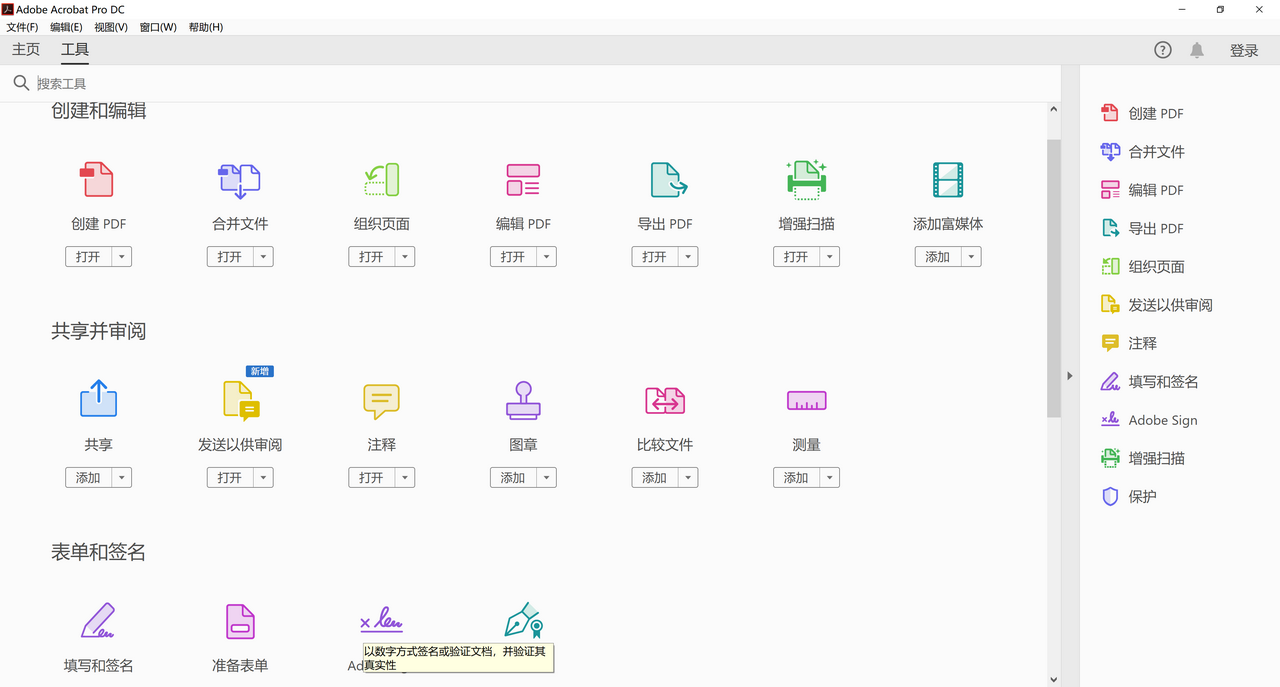Image resolution: width=1280 pixels, height=687 pixels.
Task: Open 导出 PDF shortcut in the right sidebar
Action: point(1142,228)
